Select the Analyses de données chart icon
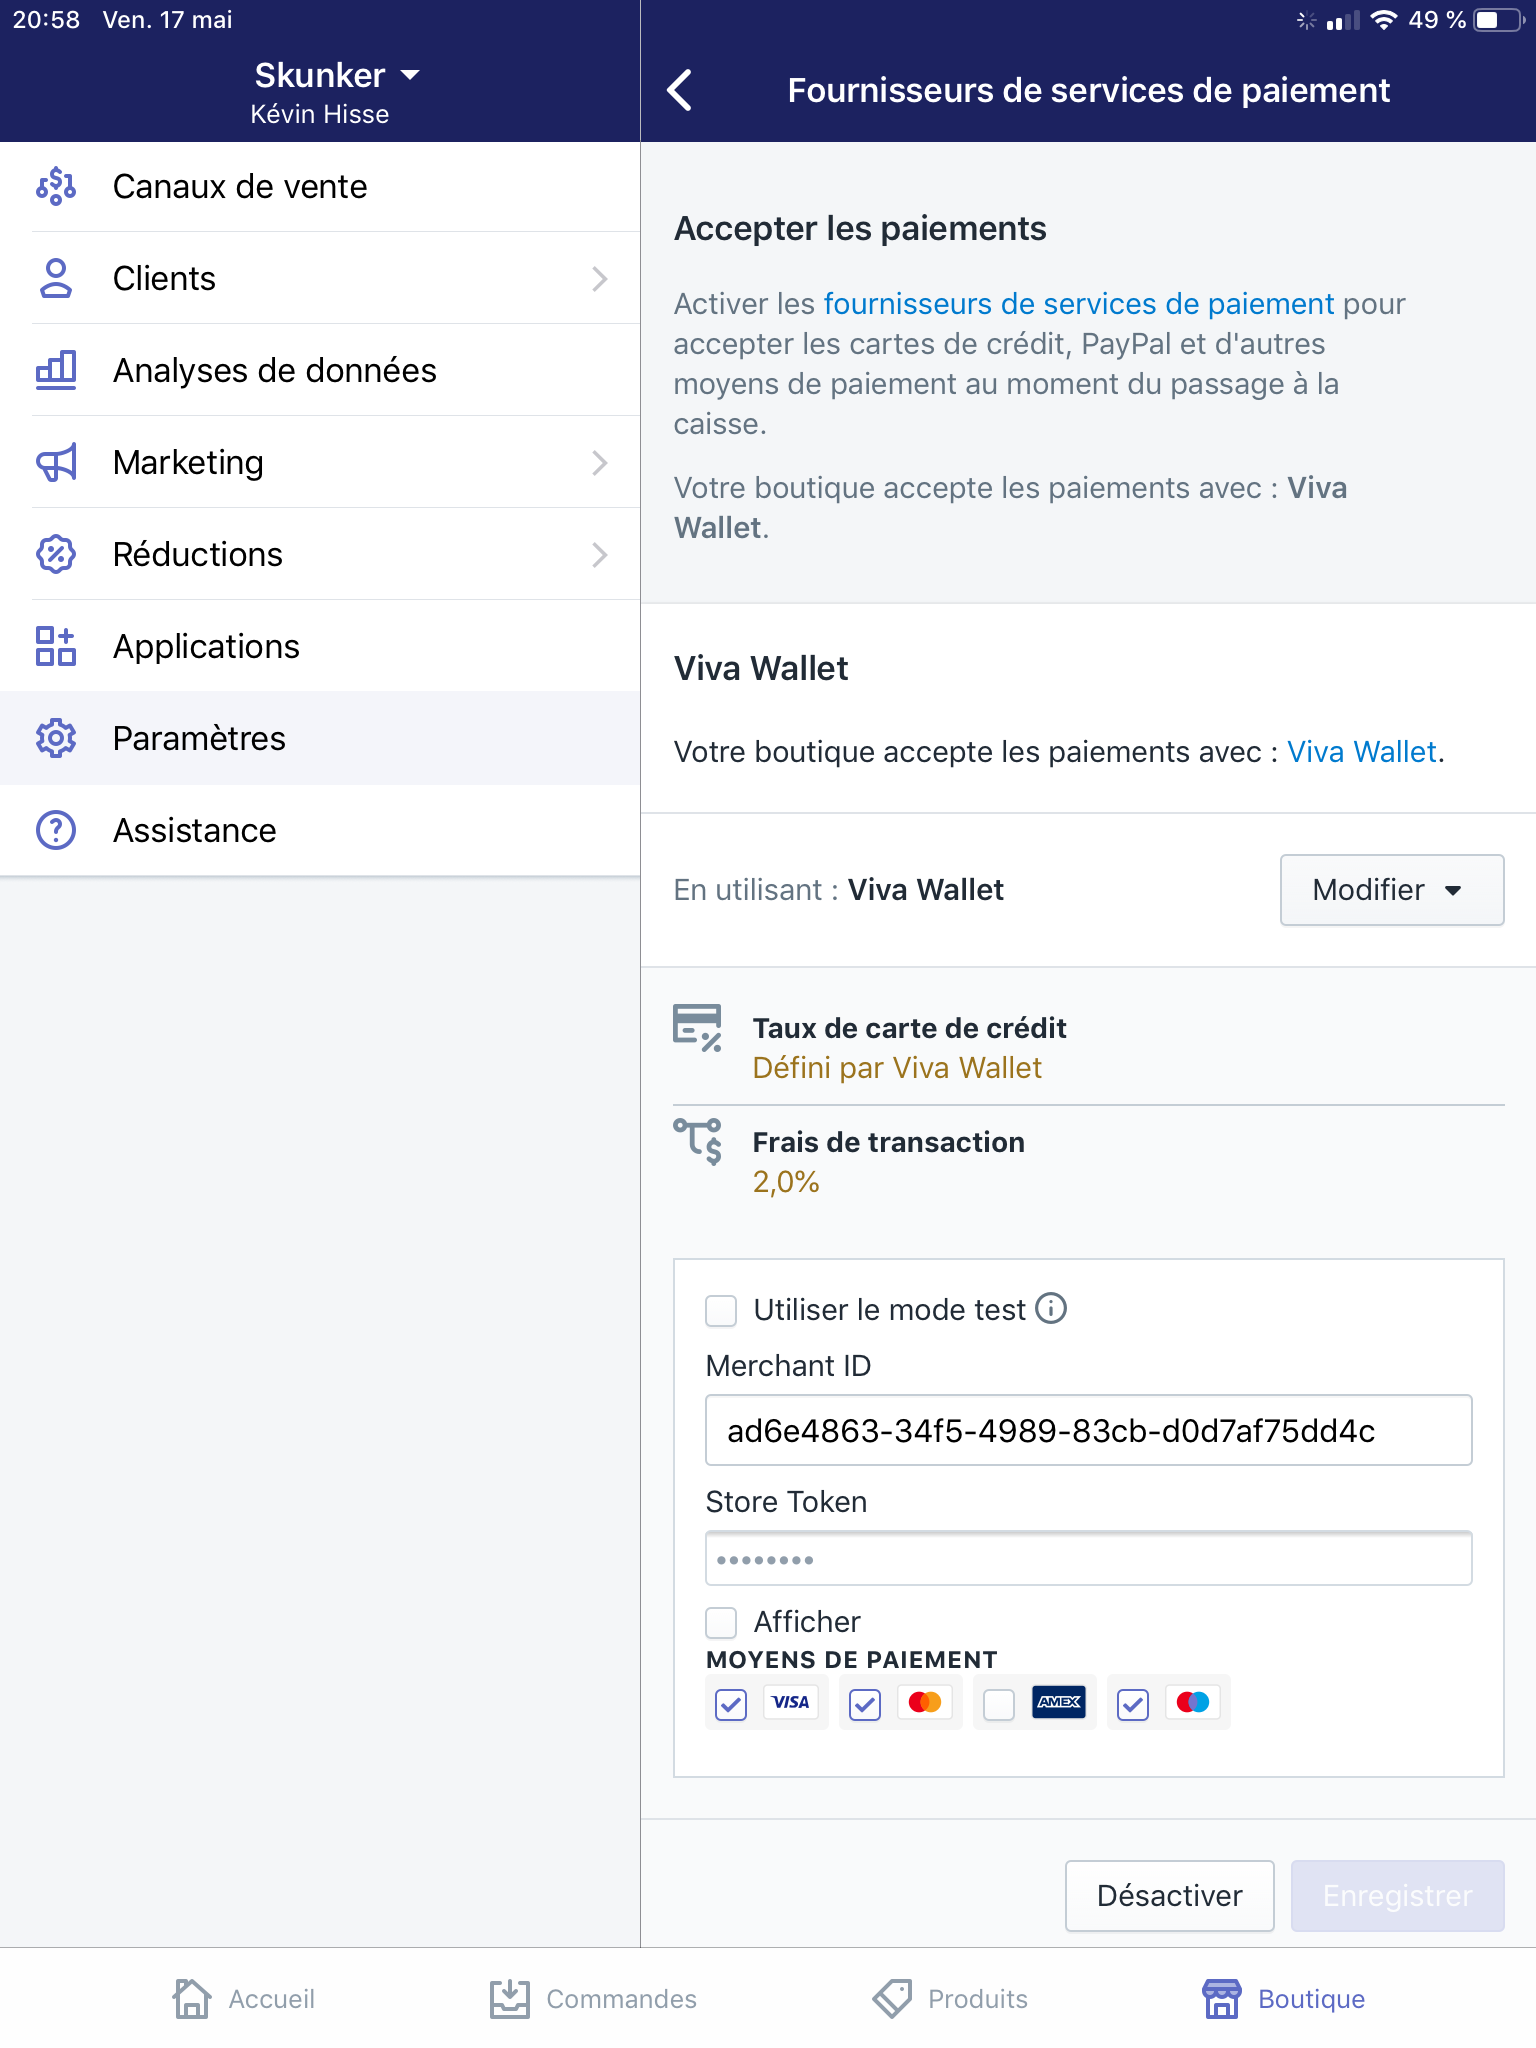This screenshot has width=1536, height=2048. tap(57, 370)
